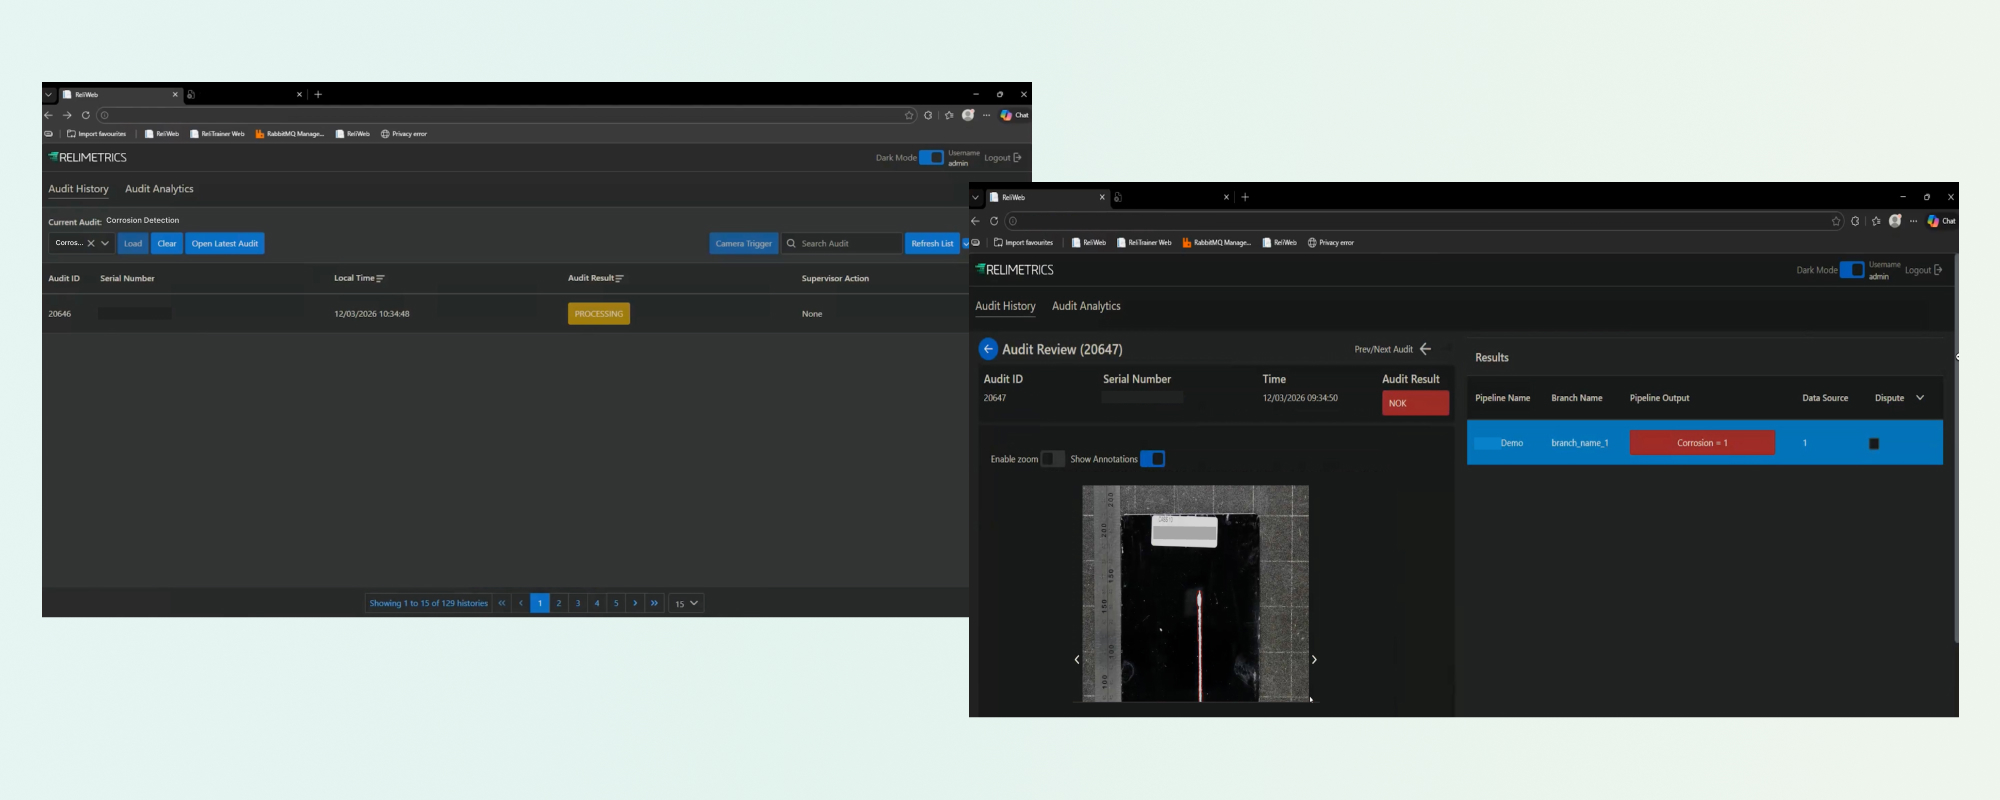Open Import favourites in the left window
2000x800 pixels.
96,134
